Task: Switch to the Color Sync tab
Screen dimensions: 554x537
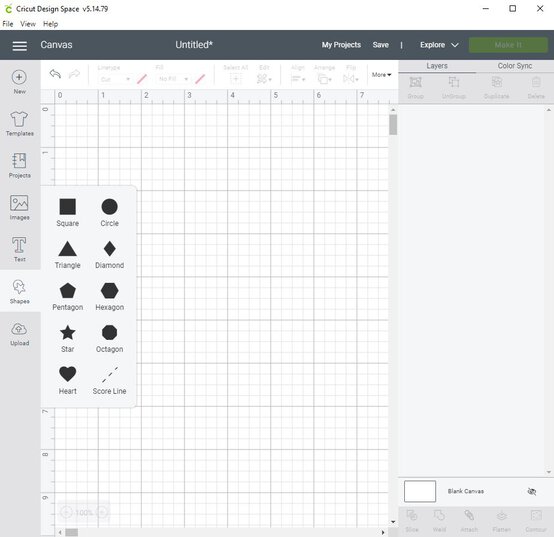Action: pyautogui.click(x=515, y=66)
